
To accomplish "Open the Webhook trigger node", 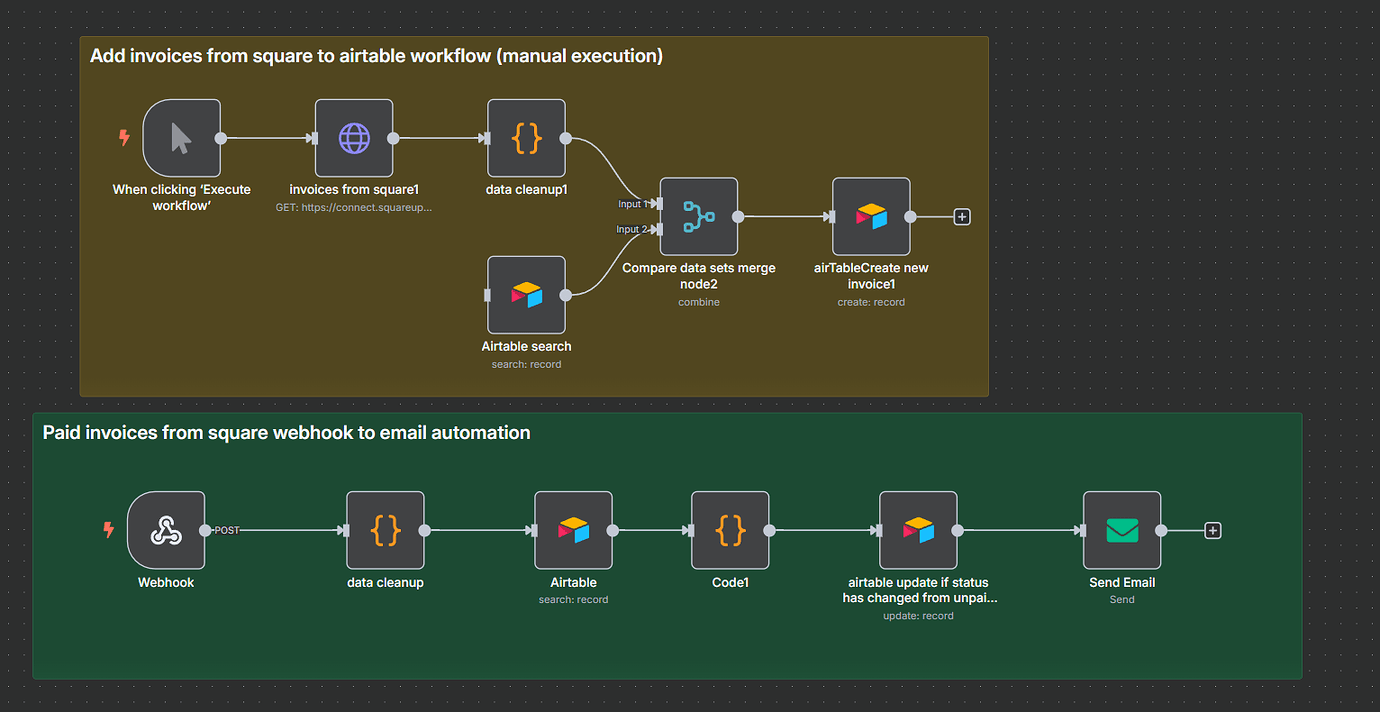I will 166,530.
